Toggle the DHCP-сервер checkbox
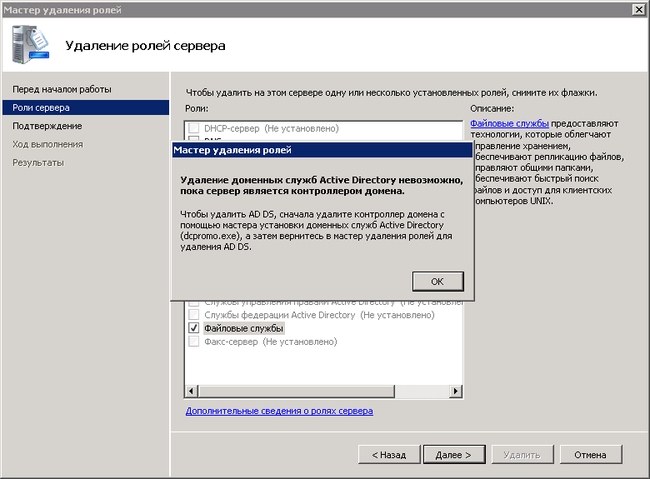Viewport: 650px width, 479px height. coord(194,128)
